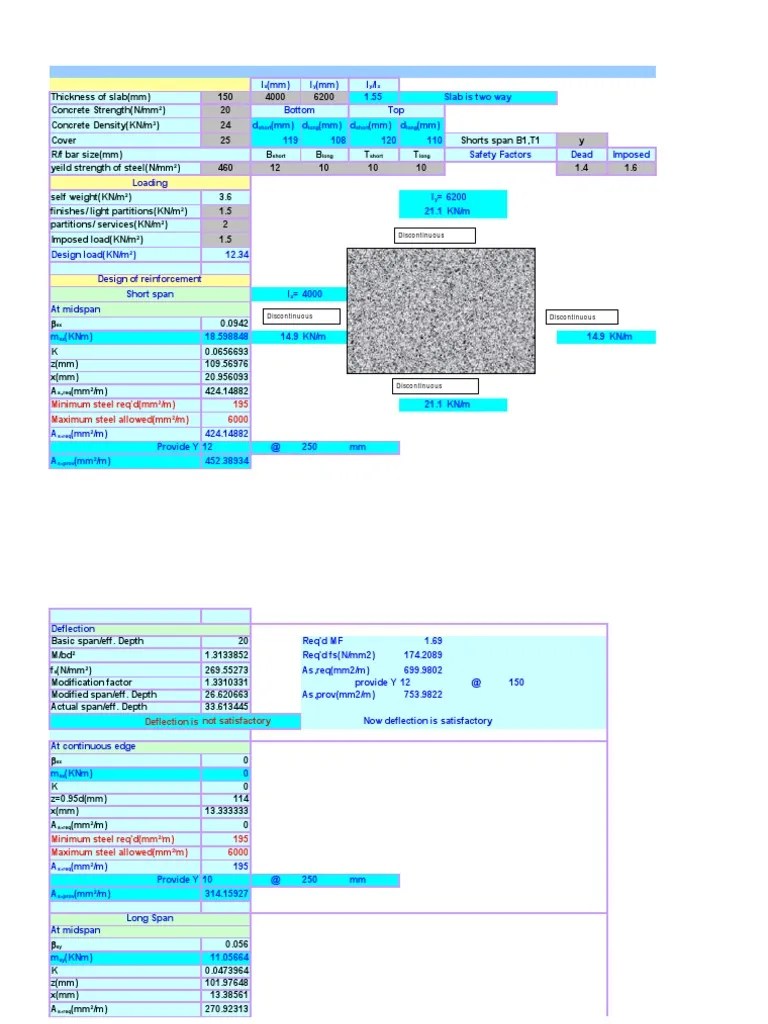
Task: Click the 'Top' header cell
Action: [x=396, y=111]
